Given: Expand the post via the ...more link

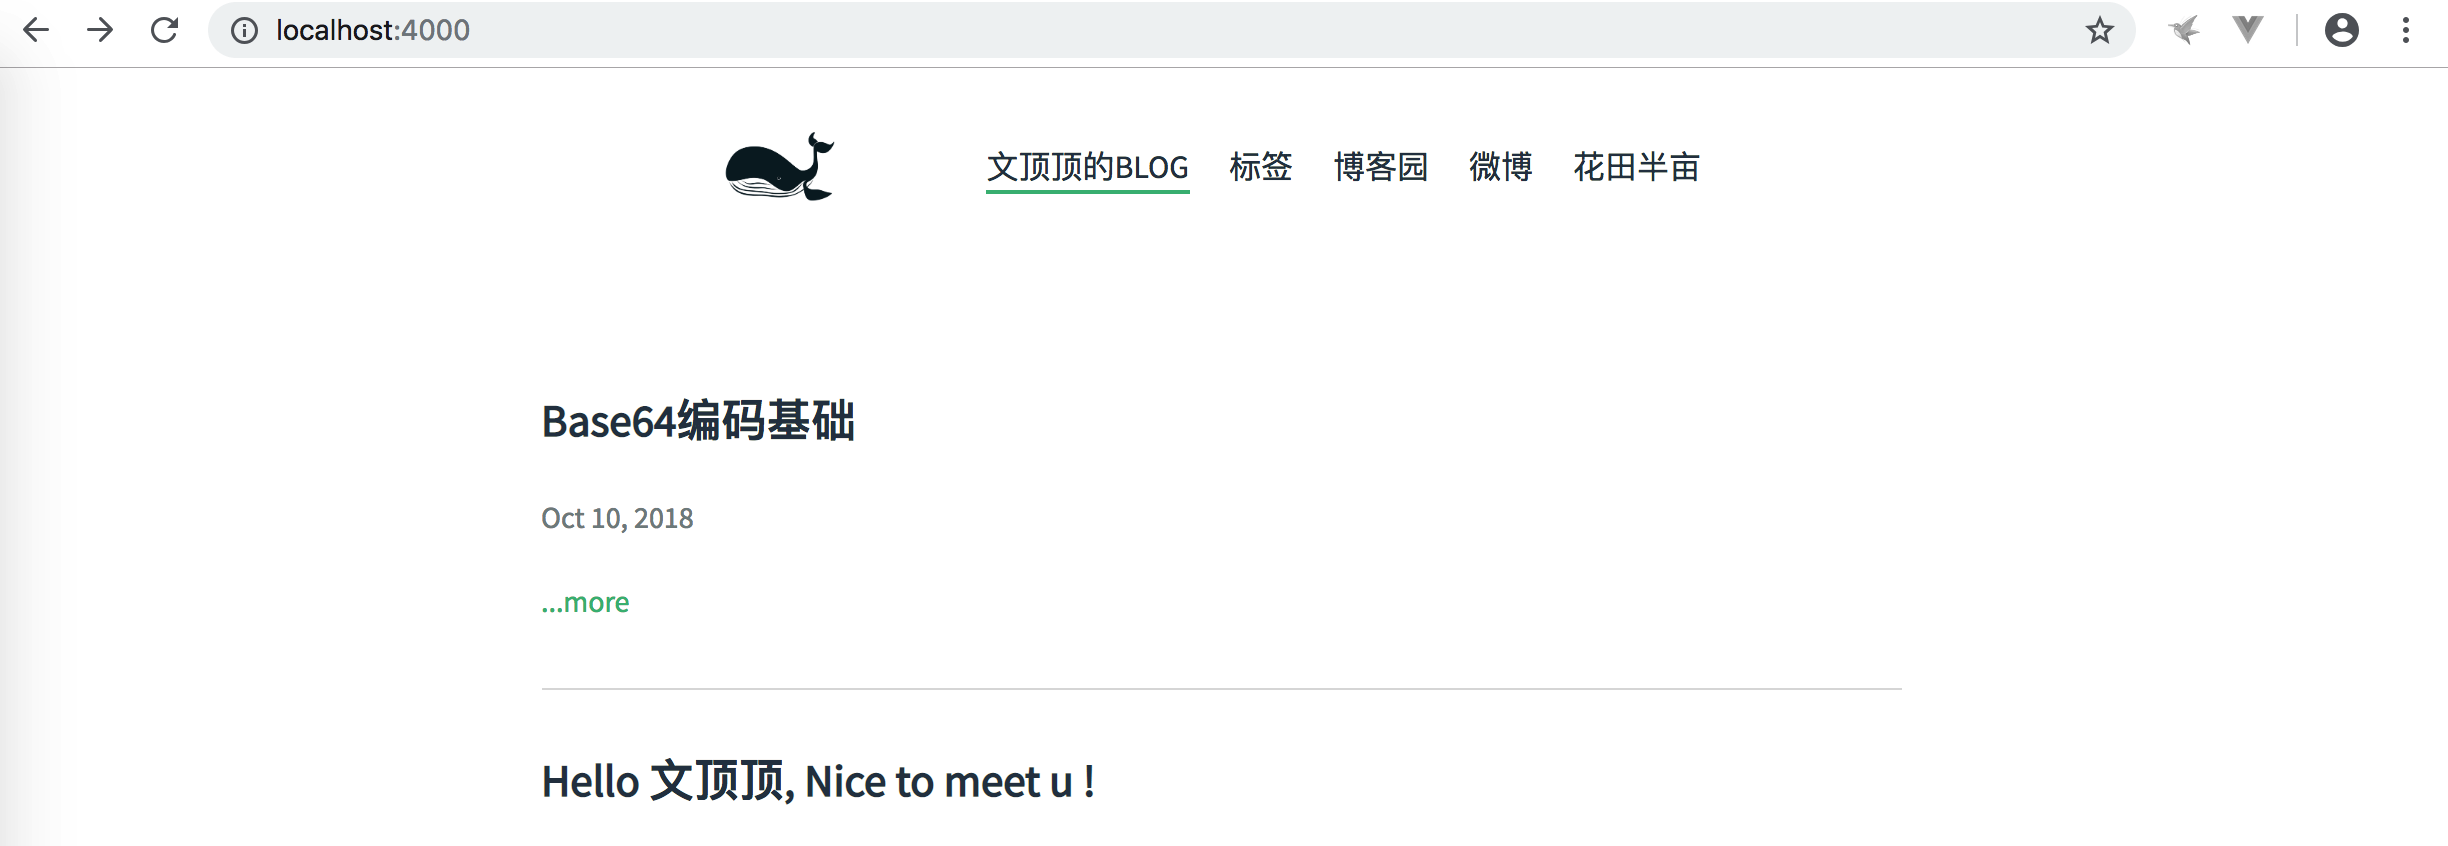Looking at the screenshot, I should click(x=585, y=603).
